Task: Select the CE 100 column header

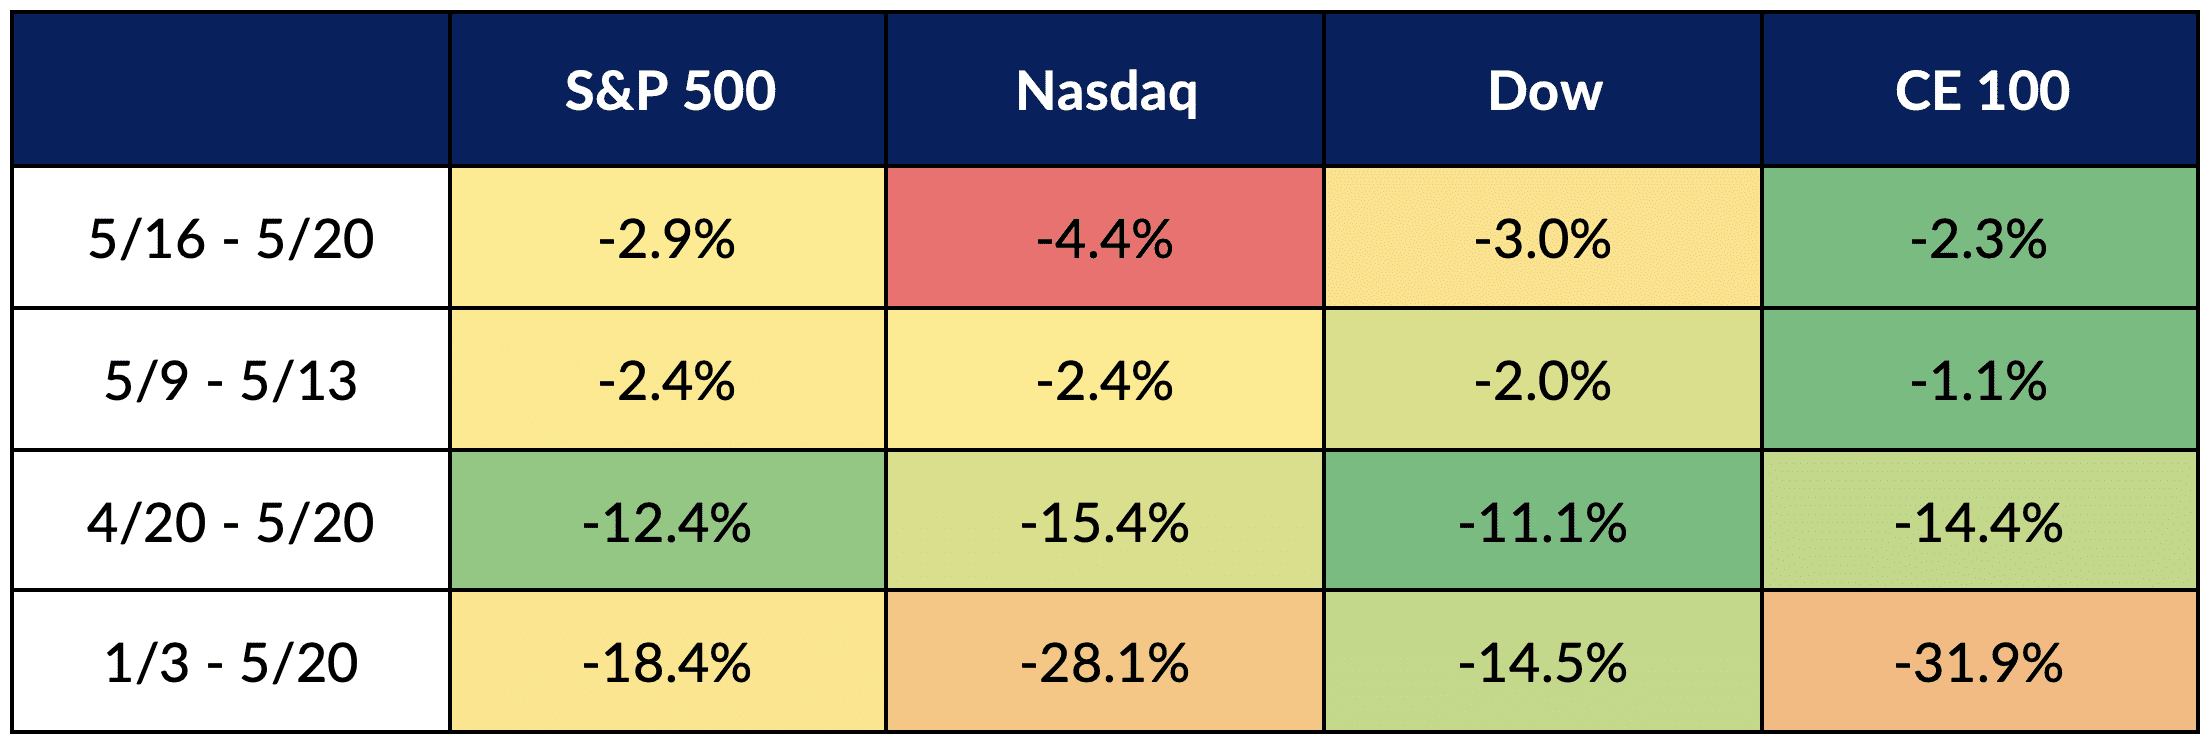Action: click(x=1981, y=91)
